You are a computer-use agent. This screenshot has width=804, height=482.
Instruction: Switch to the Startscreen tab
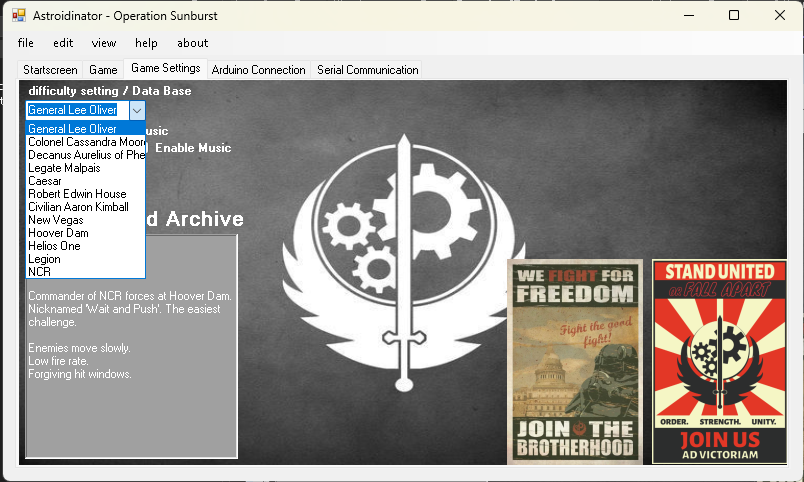[50, 70]
